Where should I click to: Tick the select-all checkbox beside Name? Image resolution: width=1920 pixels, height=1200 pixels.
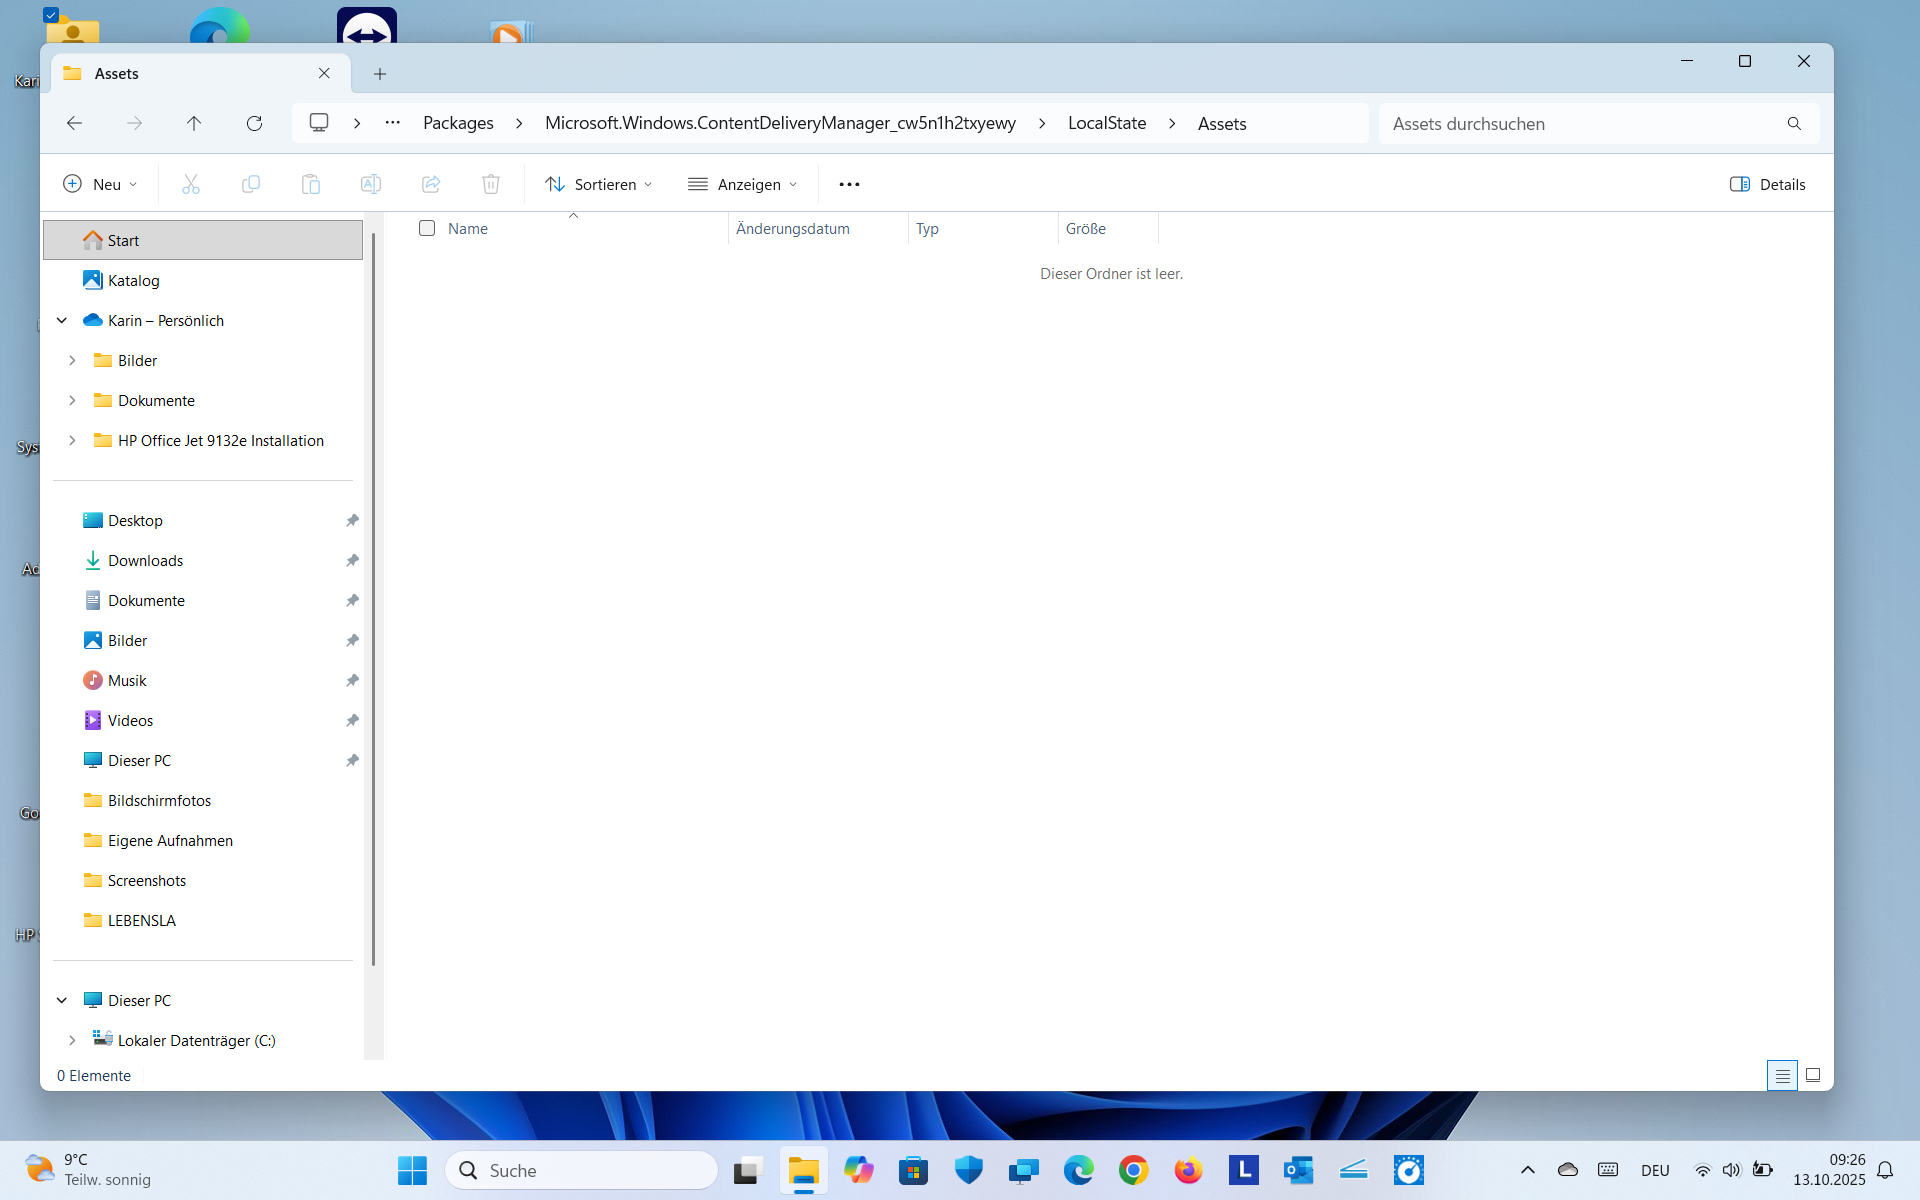pyautogui.click(x=427, y=228)
